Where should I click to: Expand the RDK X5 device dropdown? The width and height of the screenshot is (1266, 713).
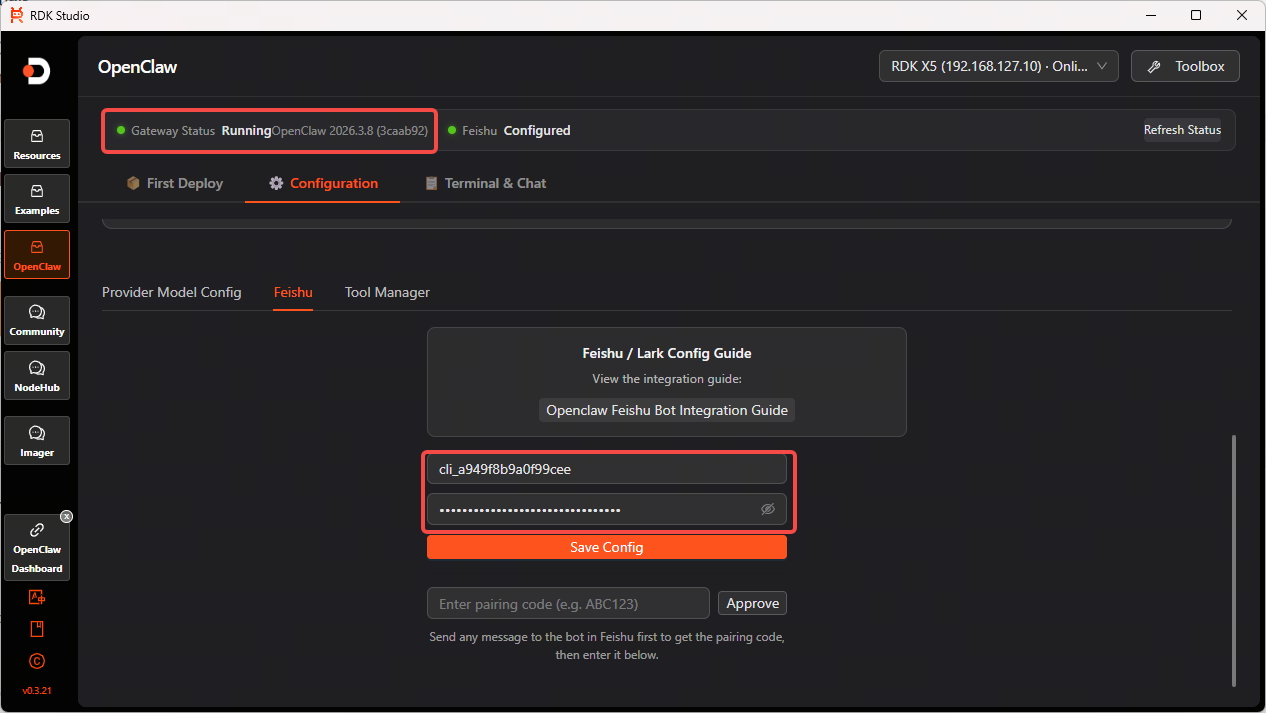click(x=998, y=67)
